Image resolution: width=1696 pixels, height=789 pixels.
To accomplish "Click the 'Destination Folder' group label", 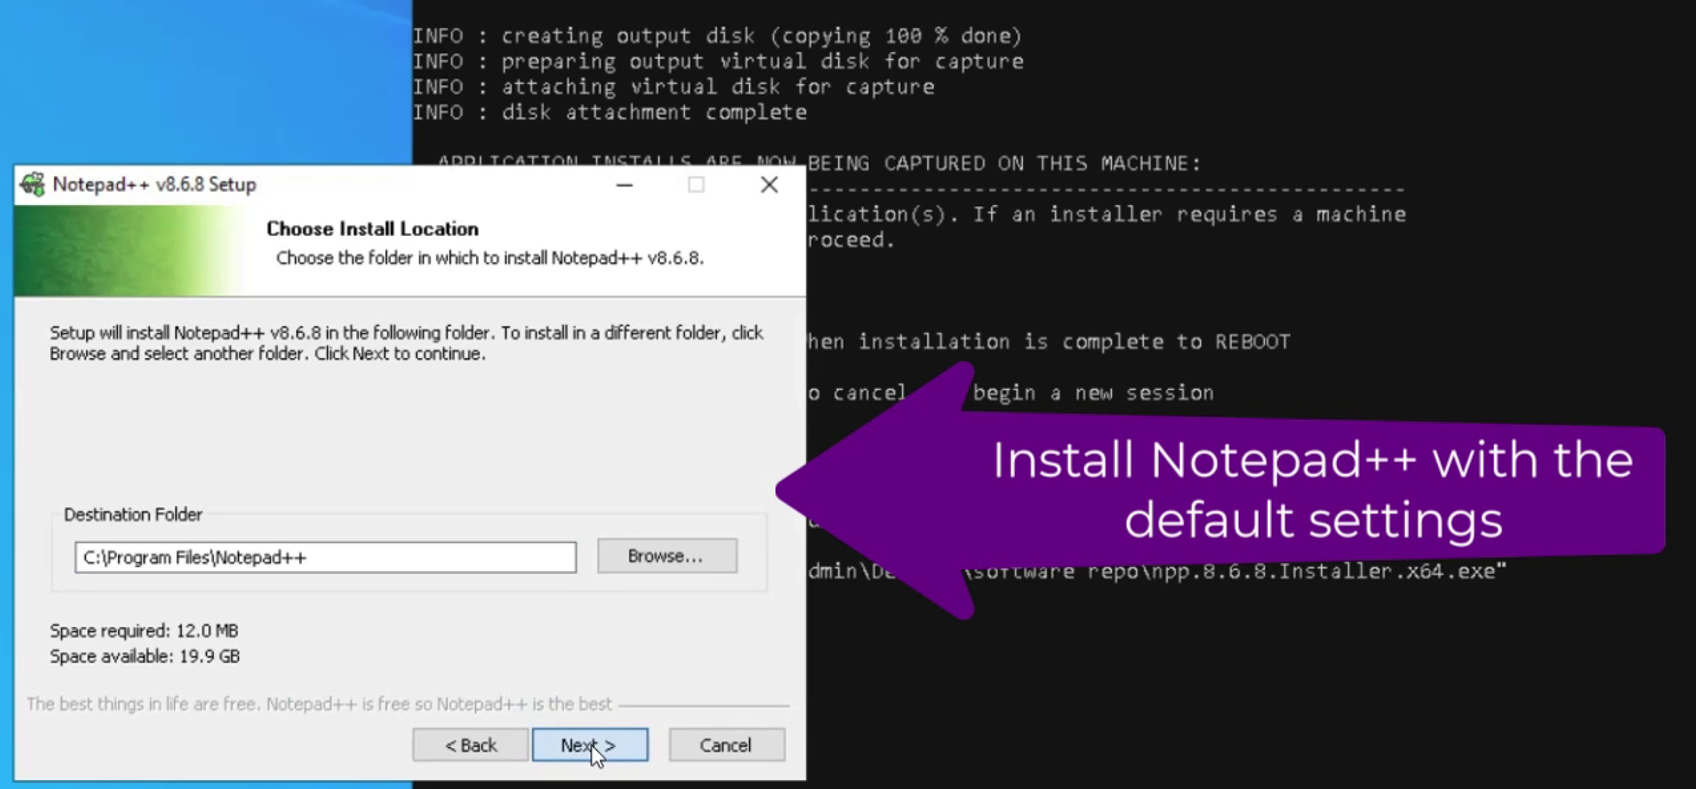I will (x=133, y=514).
